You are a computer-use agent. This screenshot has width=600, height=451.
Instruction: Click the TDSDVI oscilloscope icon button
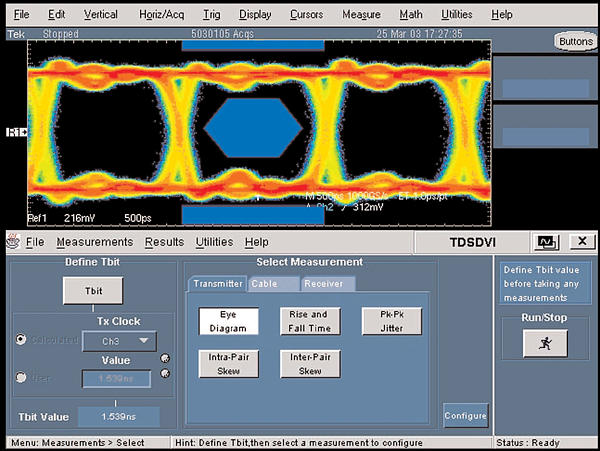pos(546,242)
